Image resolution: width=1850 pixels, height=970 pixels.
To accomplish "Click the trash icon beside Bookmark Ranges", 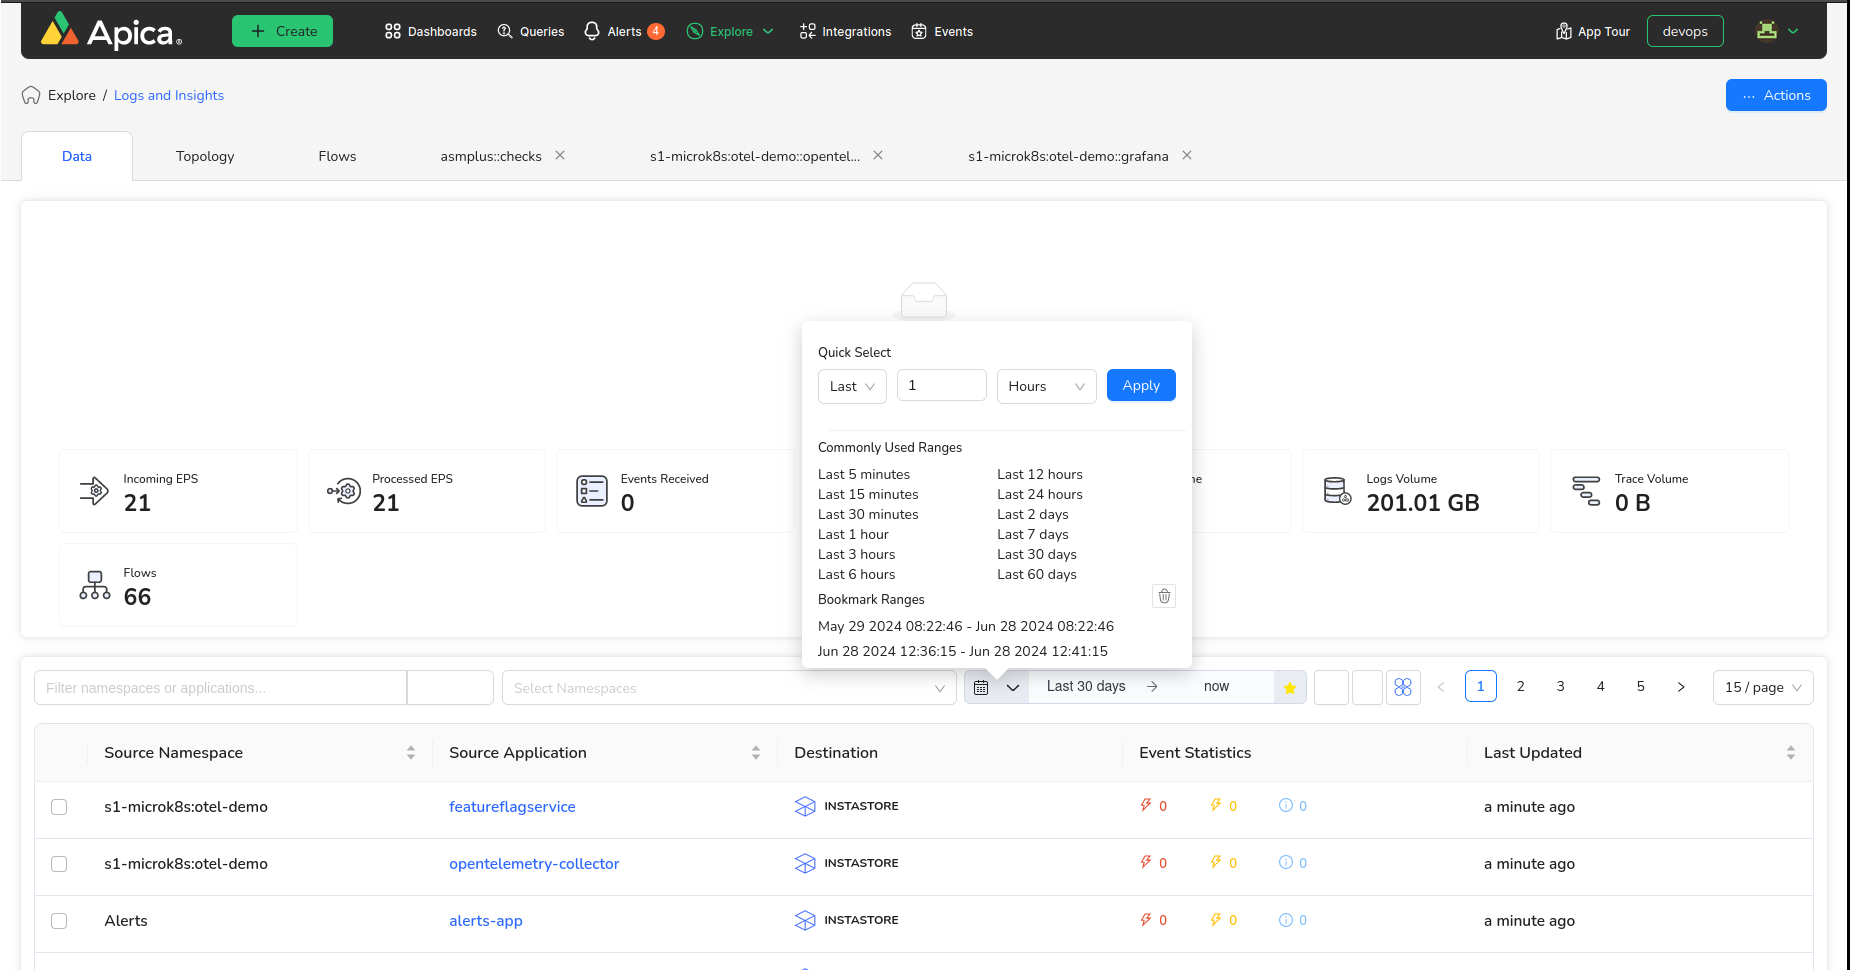I will 1164,596.
